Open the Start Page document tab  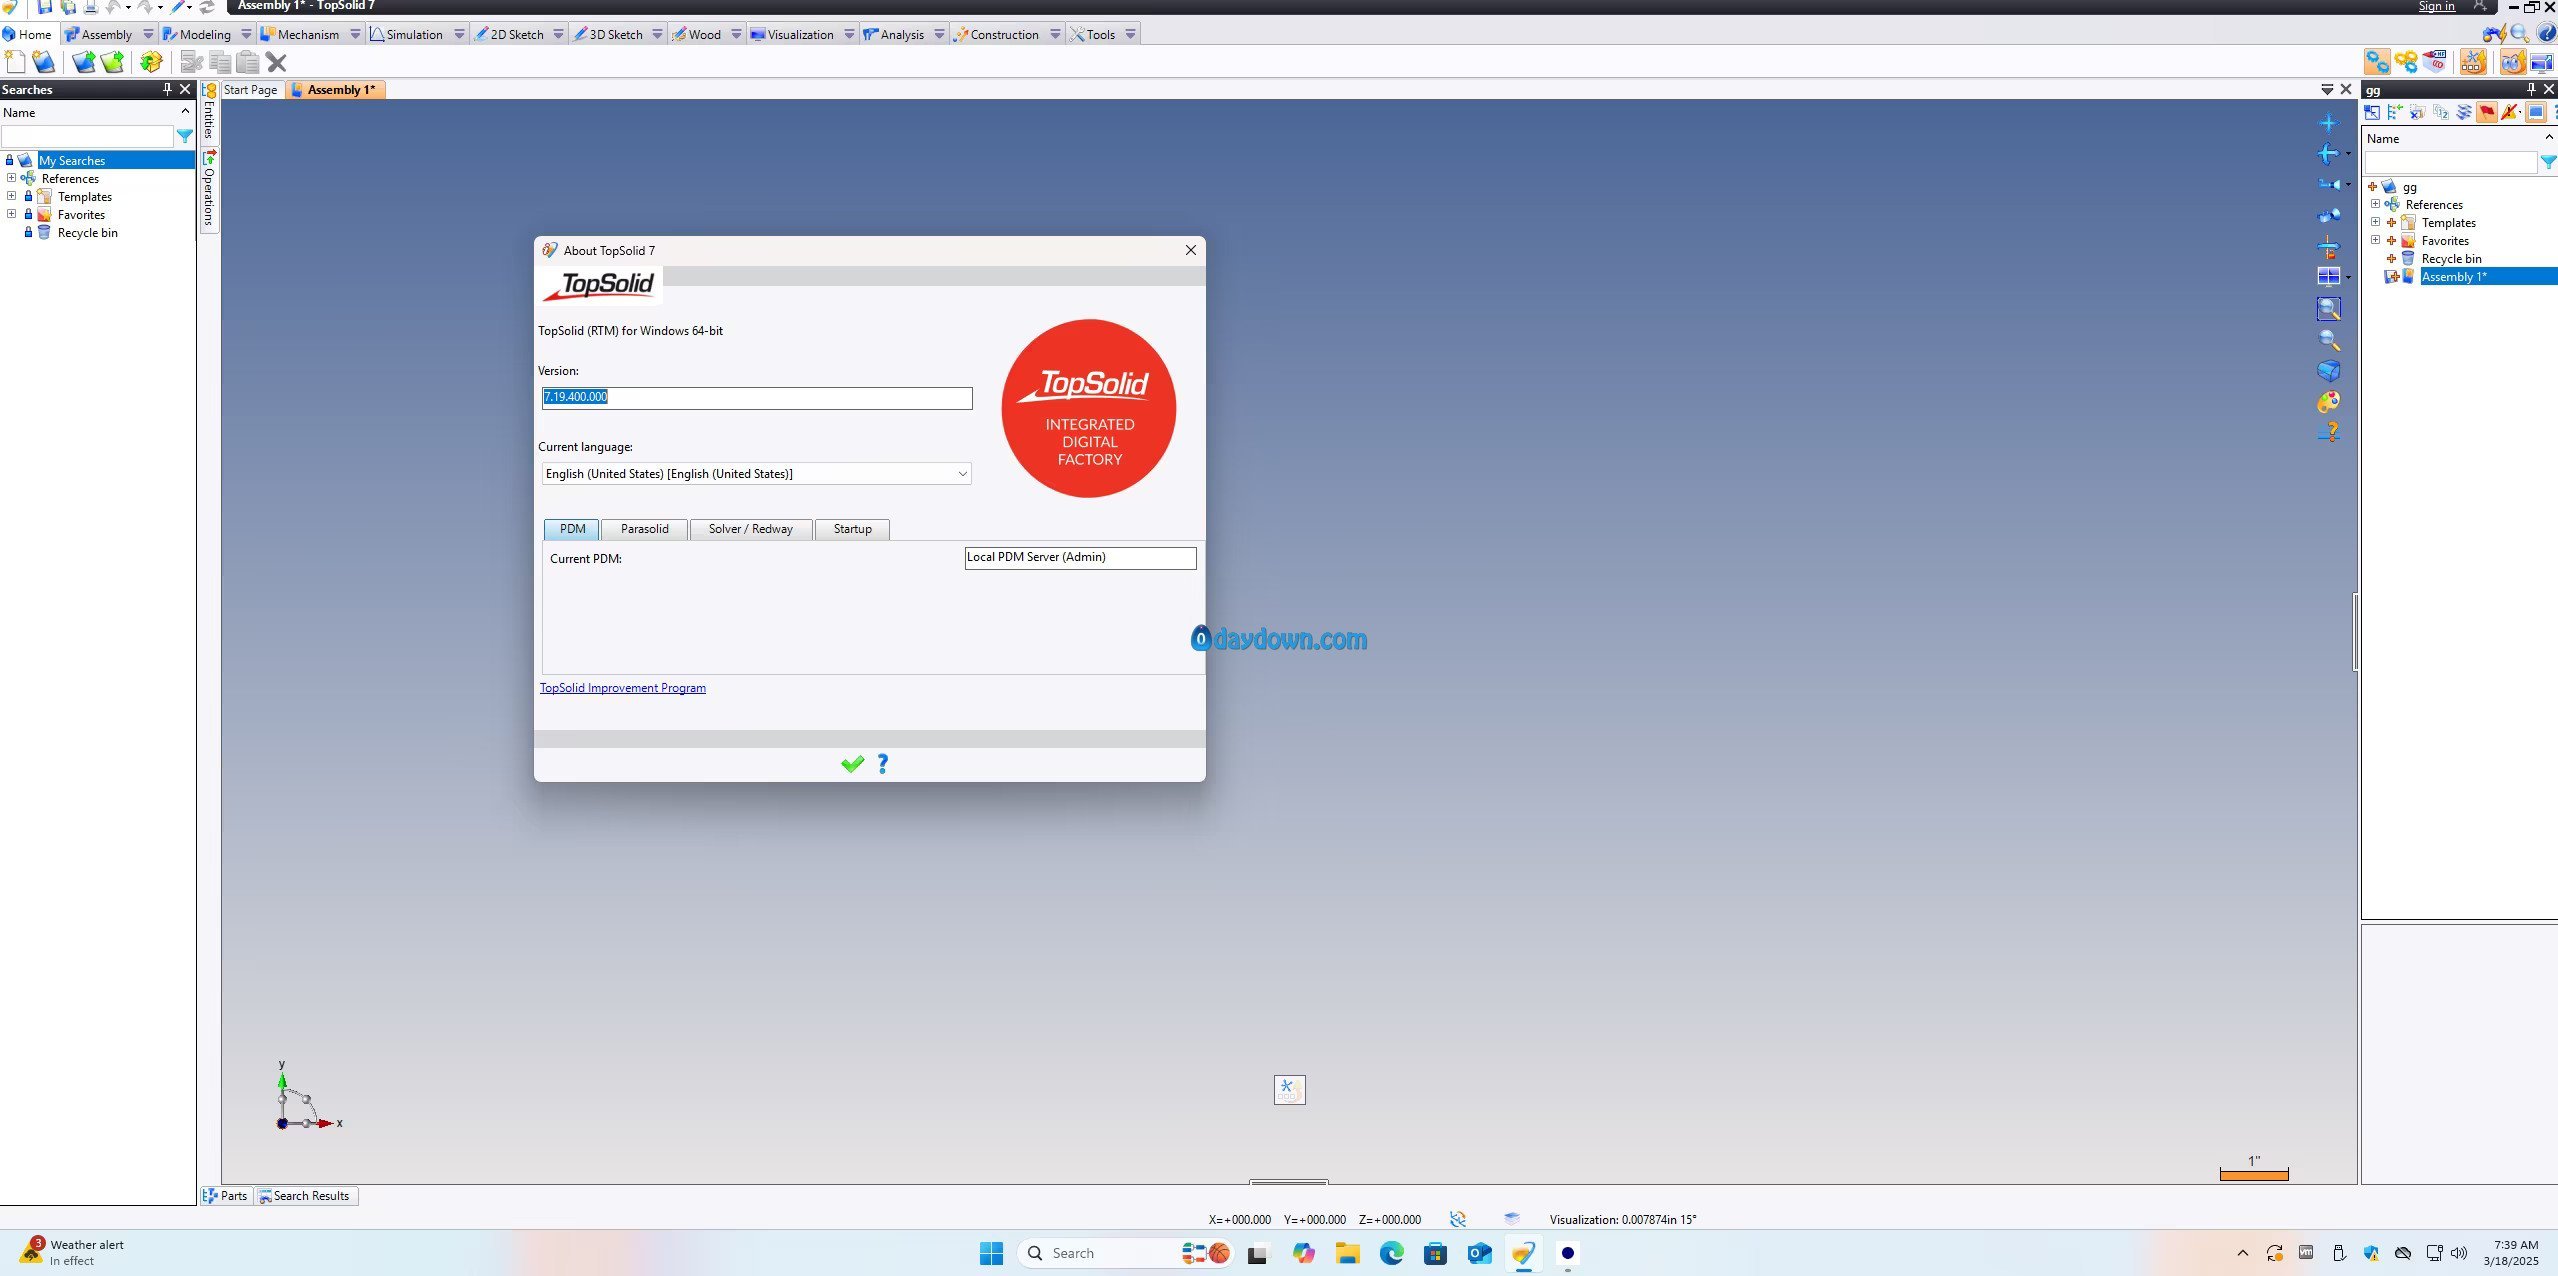tap(251, 90)
